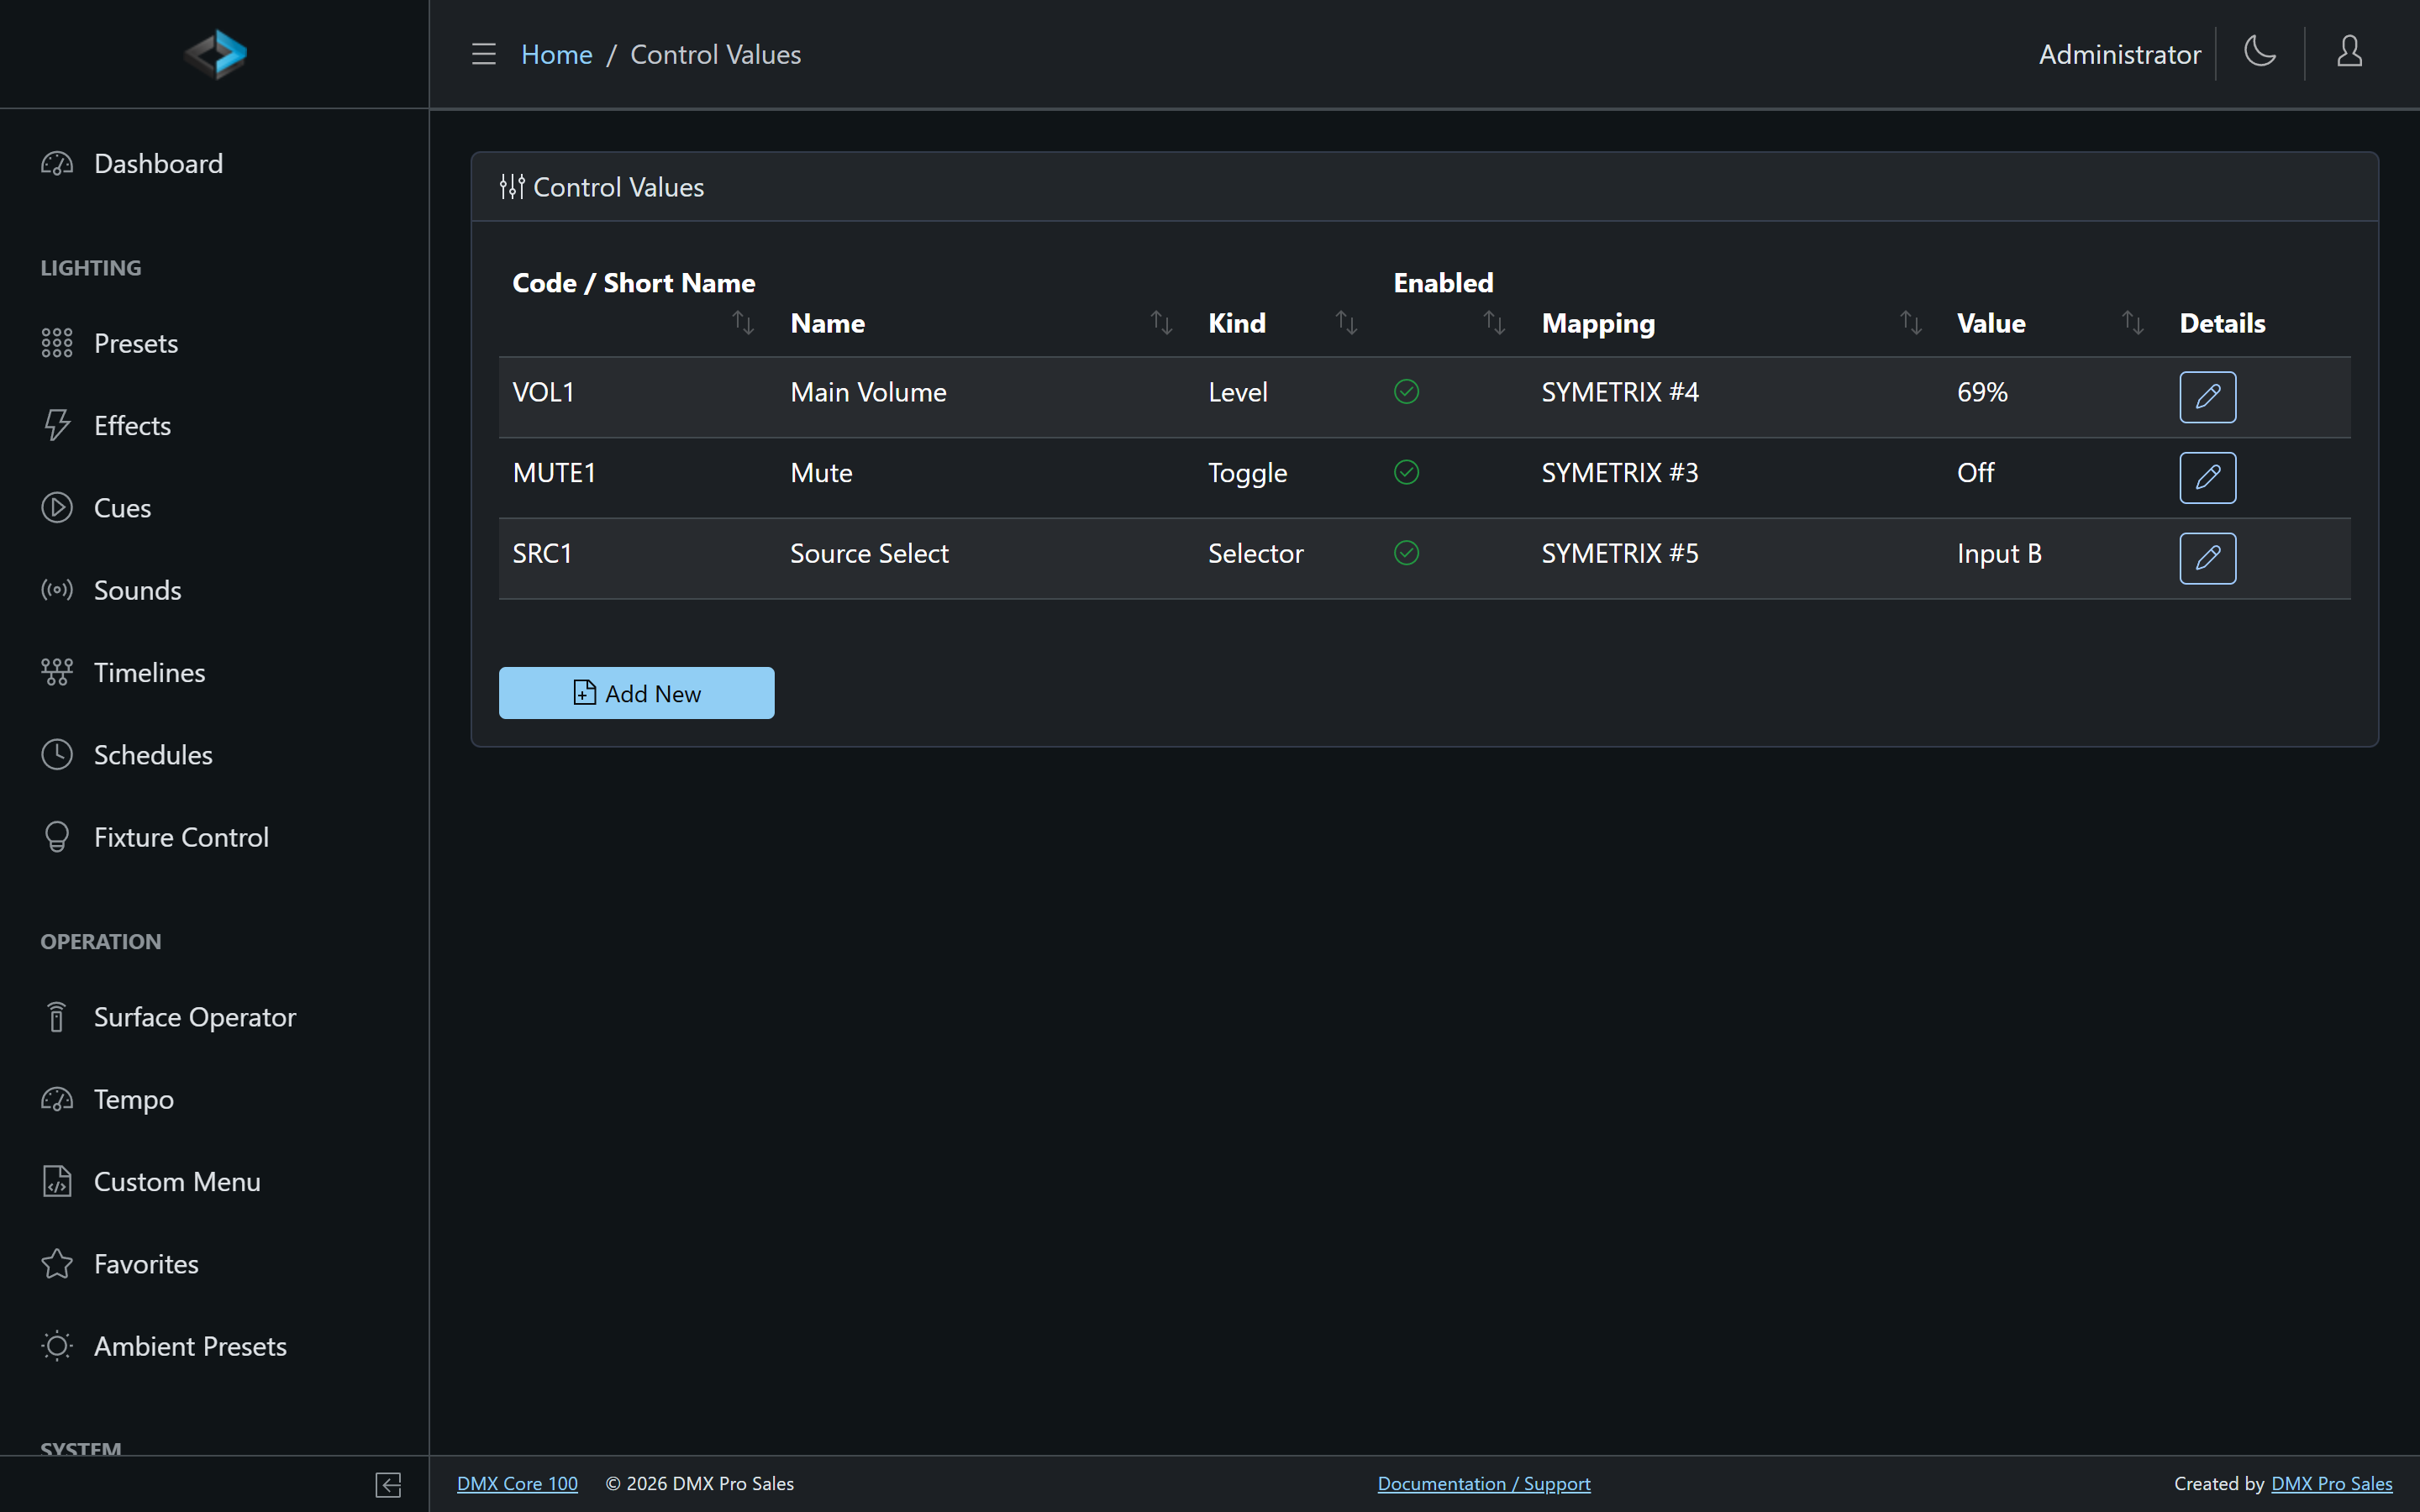Image resolution: width=2420 pixels, height=1512 pixels.
Task: Toggle the hamburger sidebar menu icon
Action: pyautogui.click(x=484, y=54)
